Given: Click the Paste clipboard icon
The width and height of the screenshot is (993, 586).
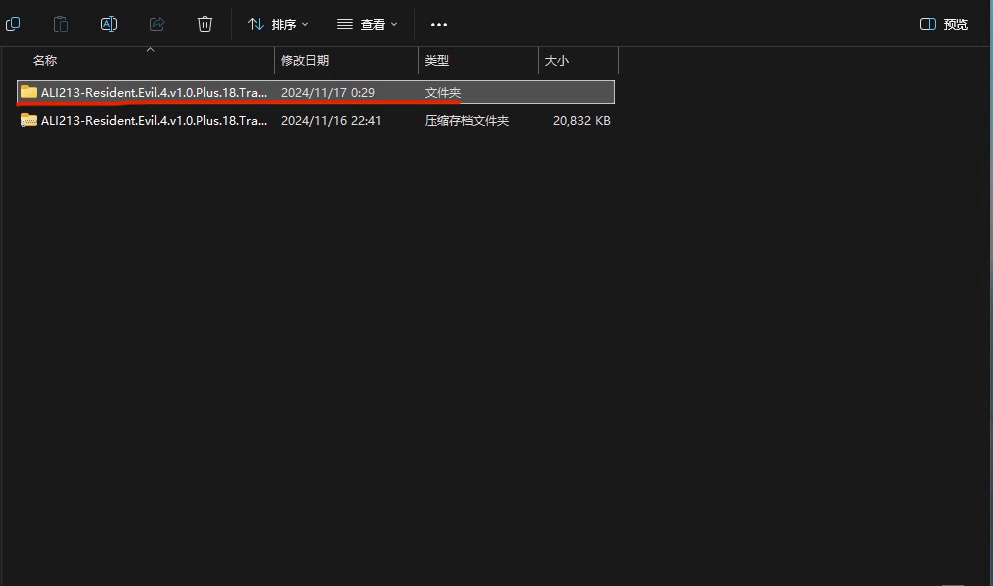Looking at the screenshot, I should 61,24.
